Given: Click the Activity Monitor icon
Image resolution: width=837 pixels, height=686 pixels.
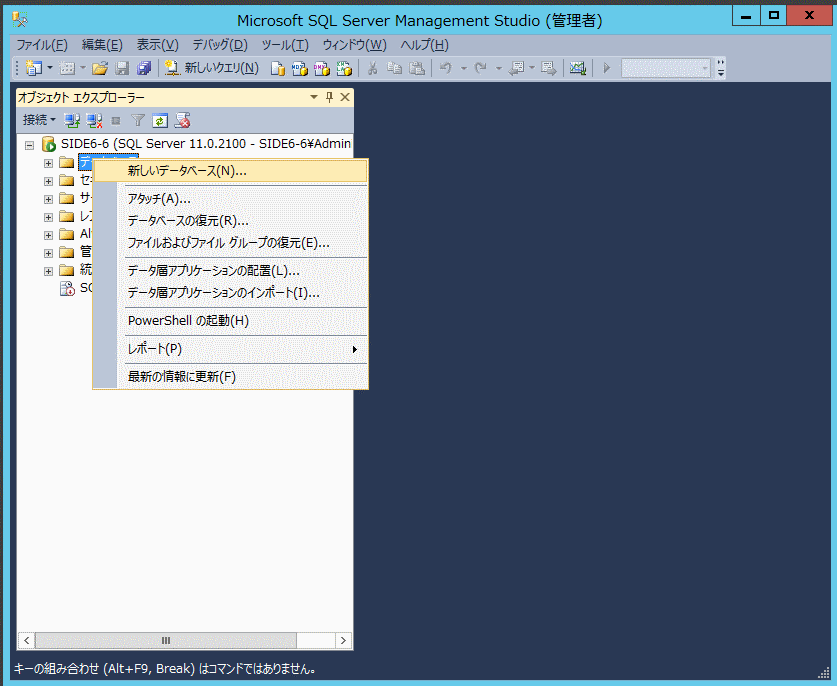Looking at the screenshot, I should pos(578,68).
